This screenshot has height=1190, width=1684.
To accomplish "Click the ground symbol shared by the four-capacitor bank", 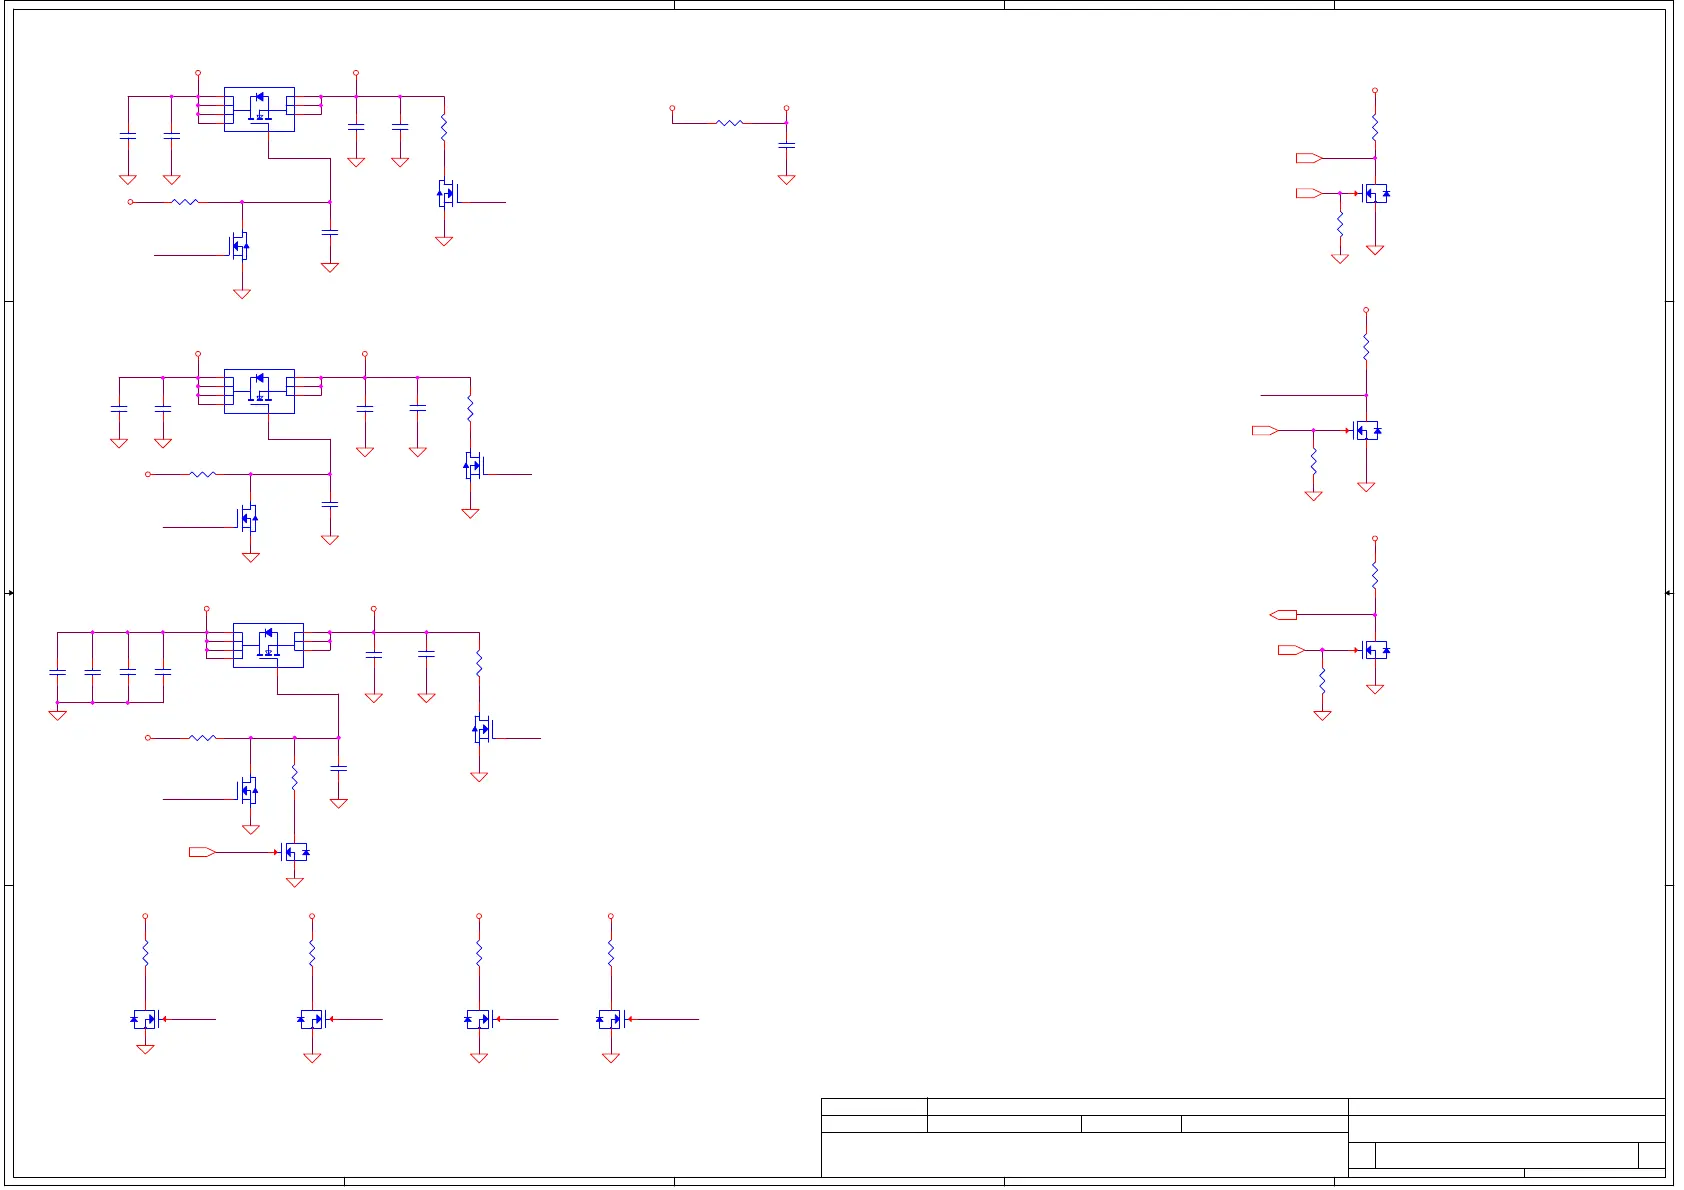I will pos(58,715).
